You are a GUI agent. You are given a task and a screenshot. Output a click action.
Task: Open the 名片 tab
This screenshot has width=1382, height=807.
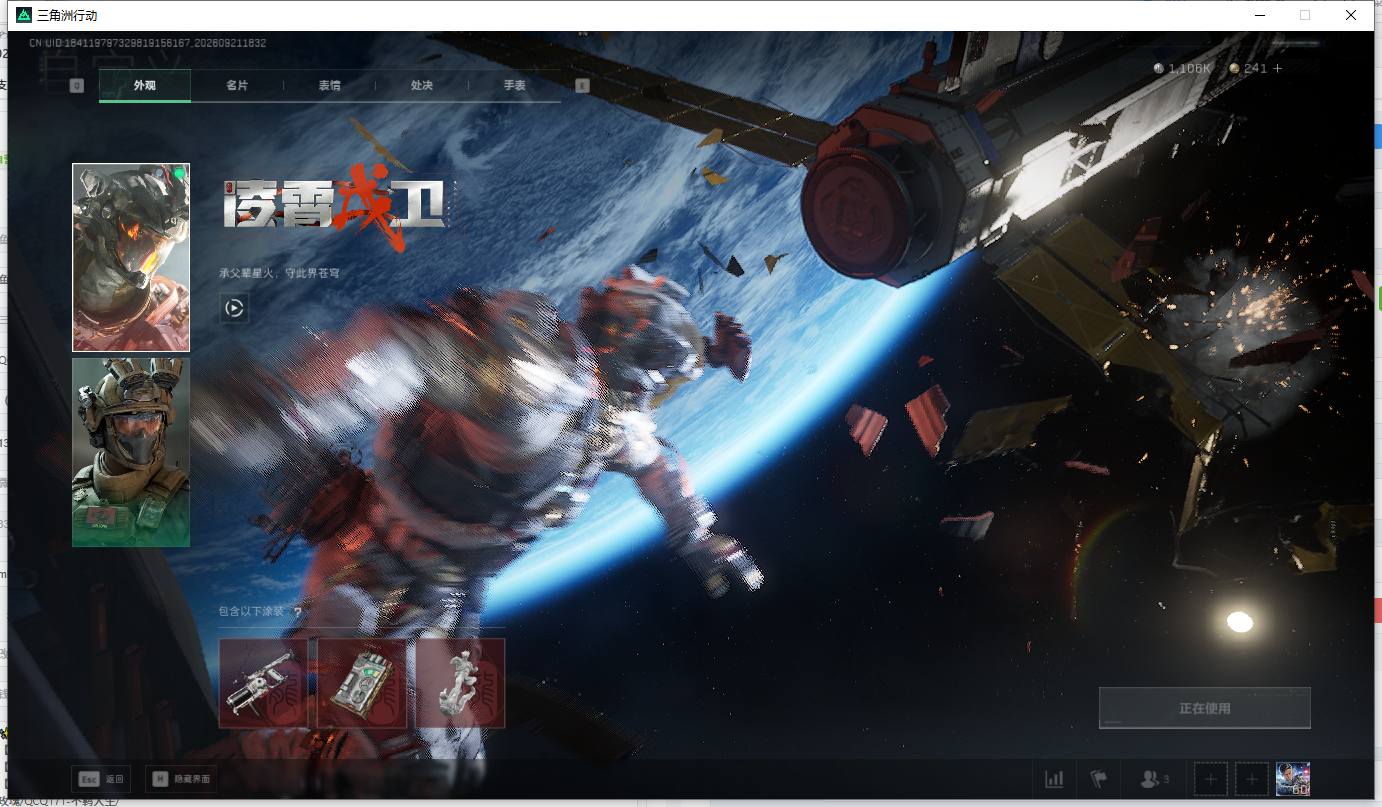(237, 86)
